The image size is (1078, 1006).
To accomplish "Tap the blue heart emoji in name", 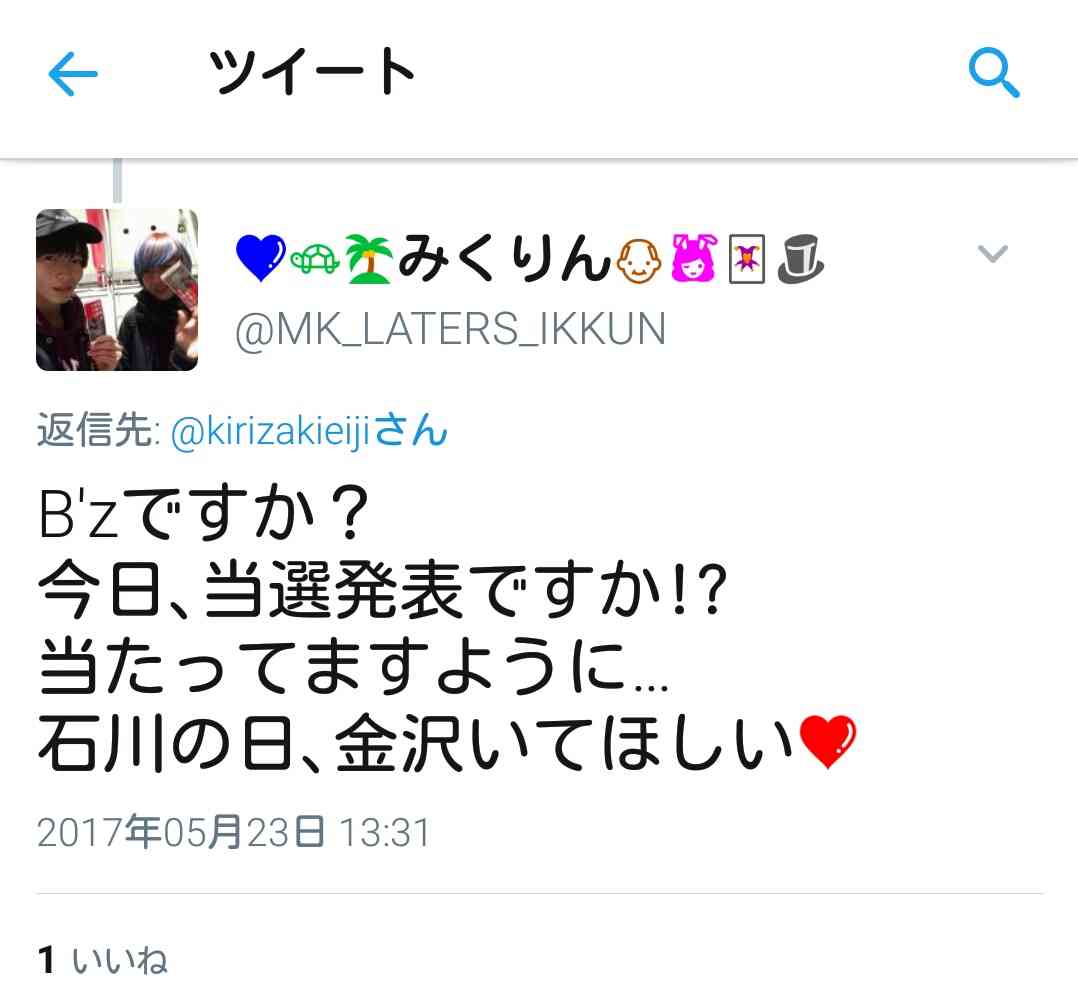I will click(260, 258).
